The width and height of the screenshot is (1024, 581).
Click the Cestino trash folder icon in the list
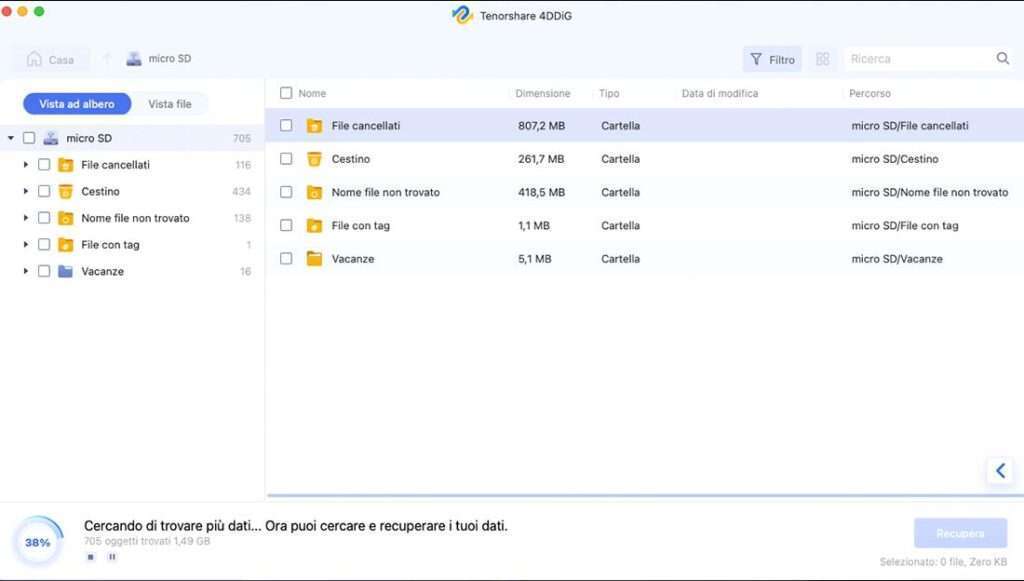[x=314, y=159]
